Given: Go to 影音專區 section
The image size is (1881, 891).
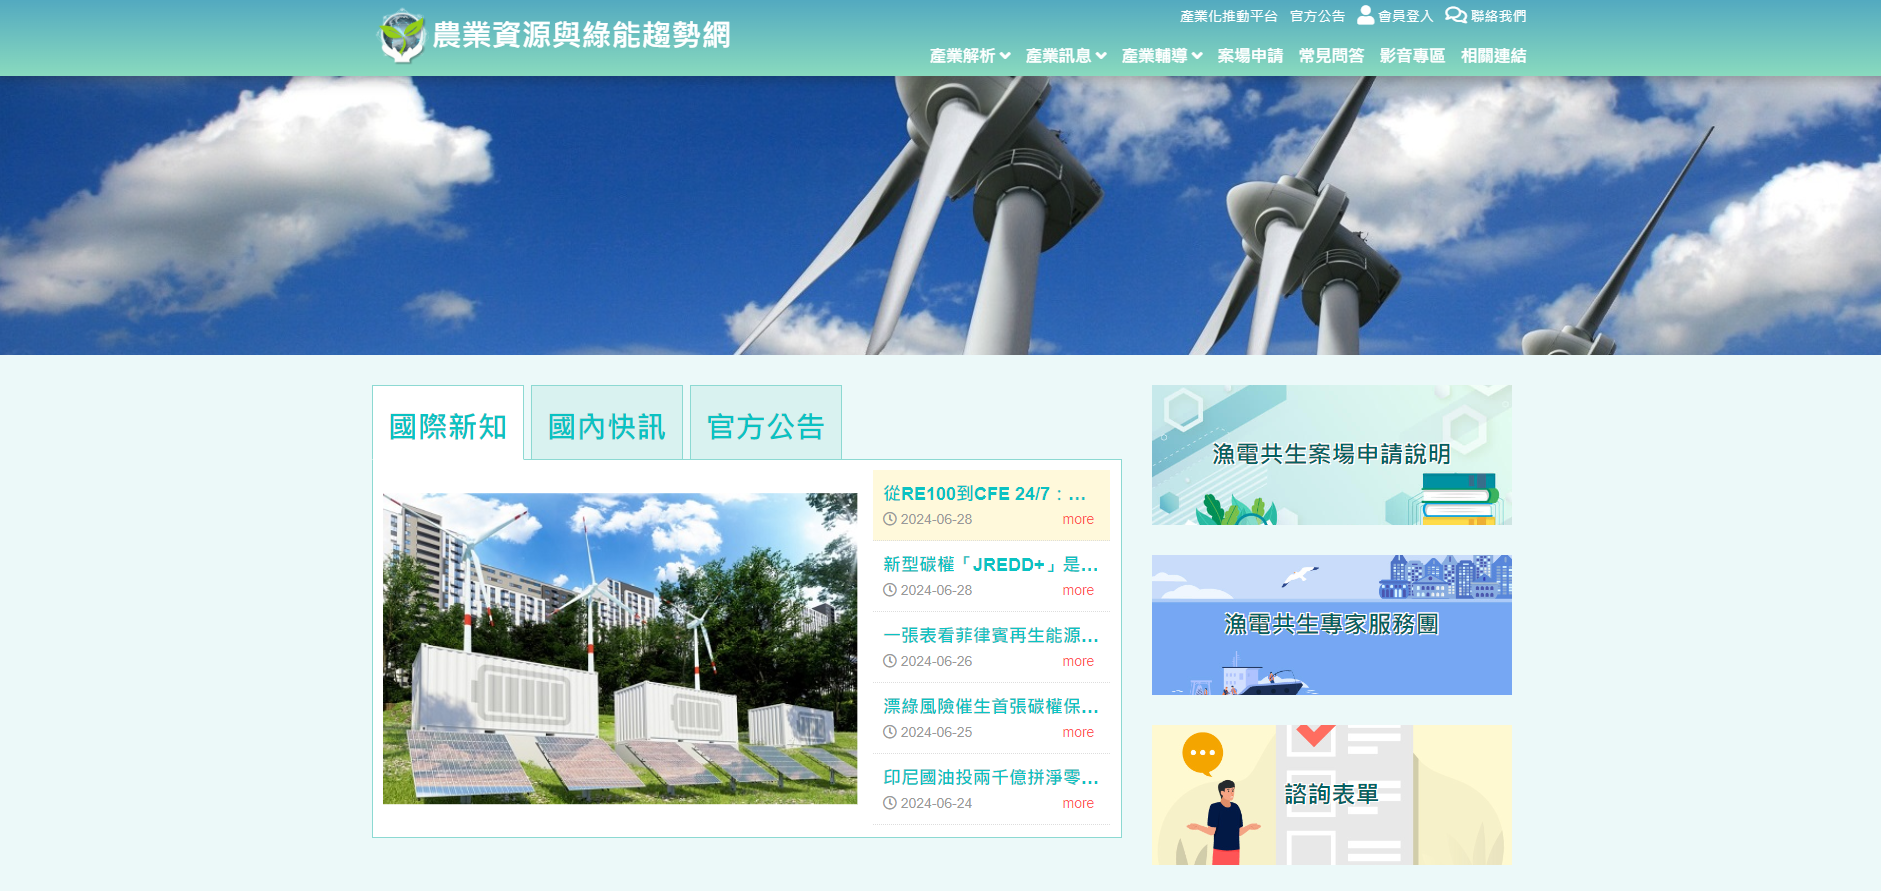Looking at the screenshot, I should click(1411, 56).
